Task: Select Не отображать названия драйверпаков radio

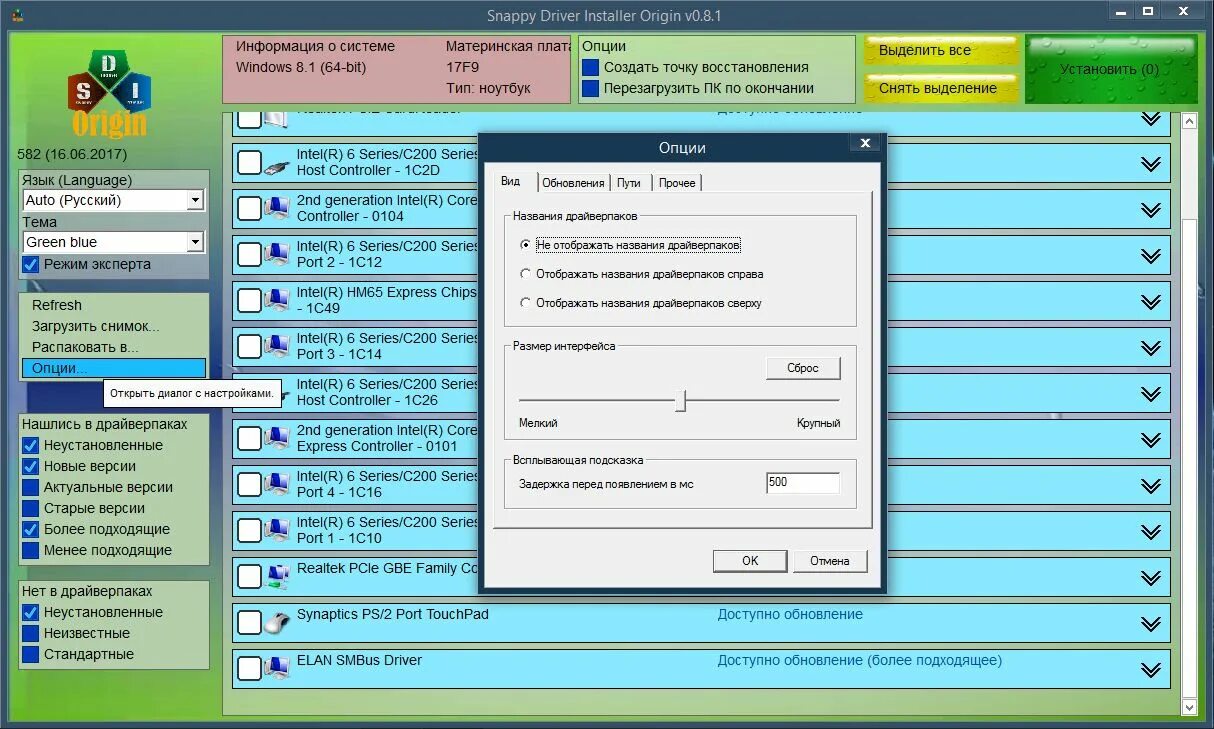Action: [526, 245]
